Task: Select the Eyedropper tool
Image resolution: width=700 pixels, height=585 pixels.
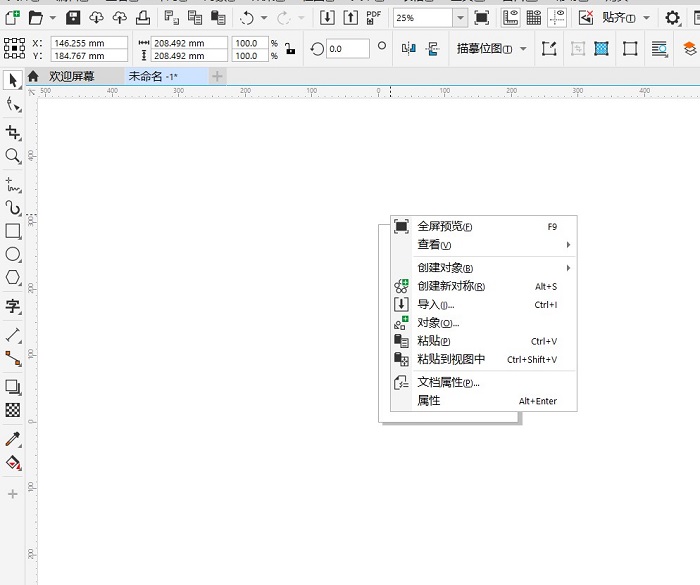Action: tap(13, 439)
